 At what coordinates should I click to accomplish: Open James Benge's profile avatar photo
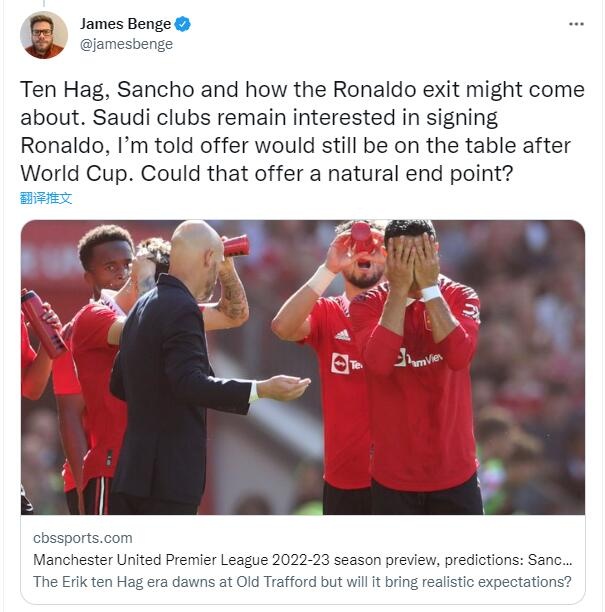[x=44, y=35]
